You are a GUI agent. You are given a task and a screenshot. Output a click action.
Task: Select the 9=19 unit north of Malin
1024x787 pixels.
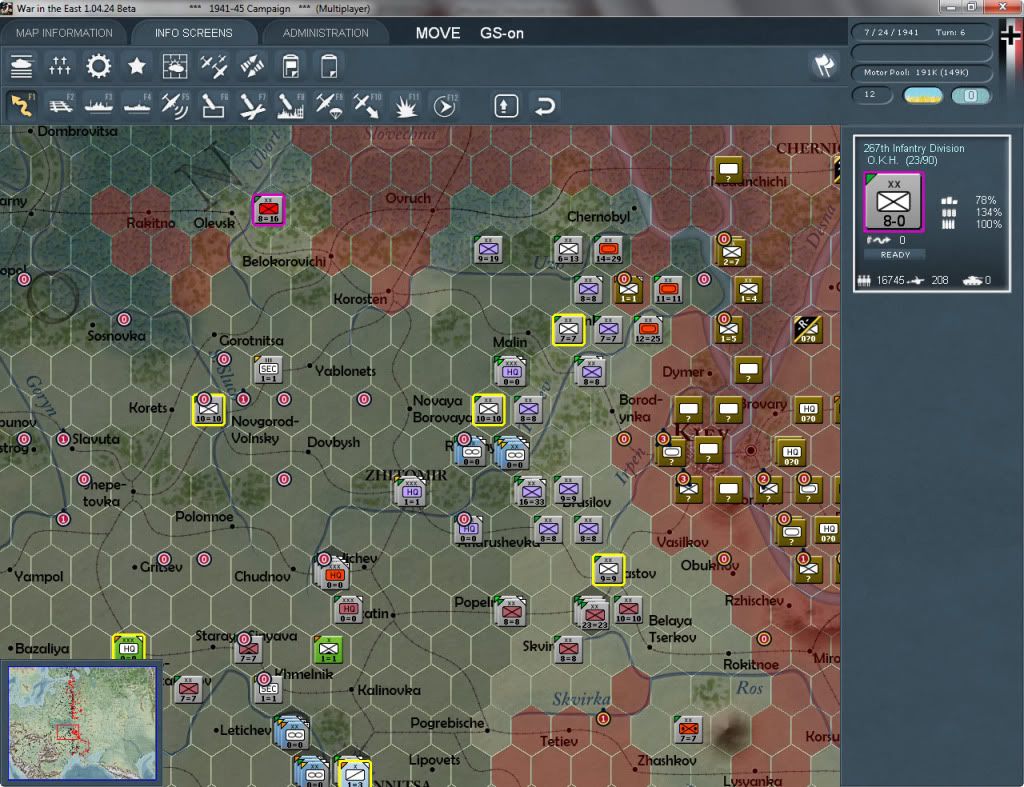(488, 249)
